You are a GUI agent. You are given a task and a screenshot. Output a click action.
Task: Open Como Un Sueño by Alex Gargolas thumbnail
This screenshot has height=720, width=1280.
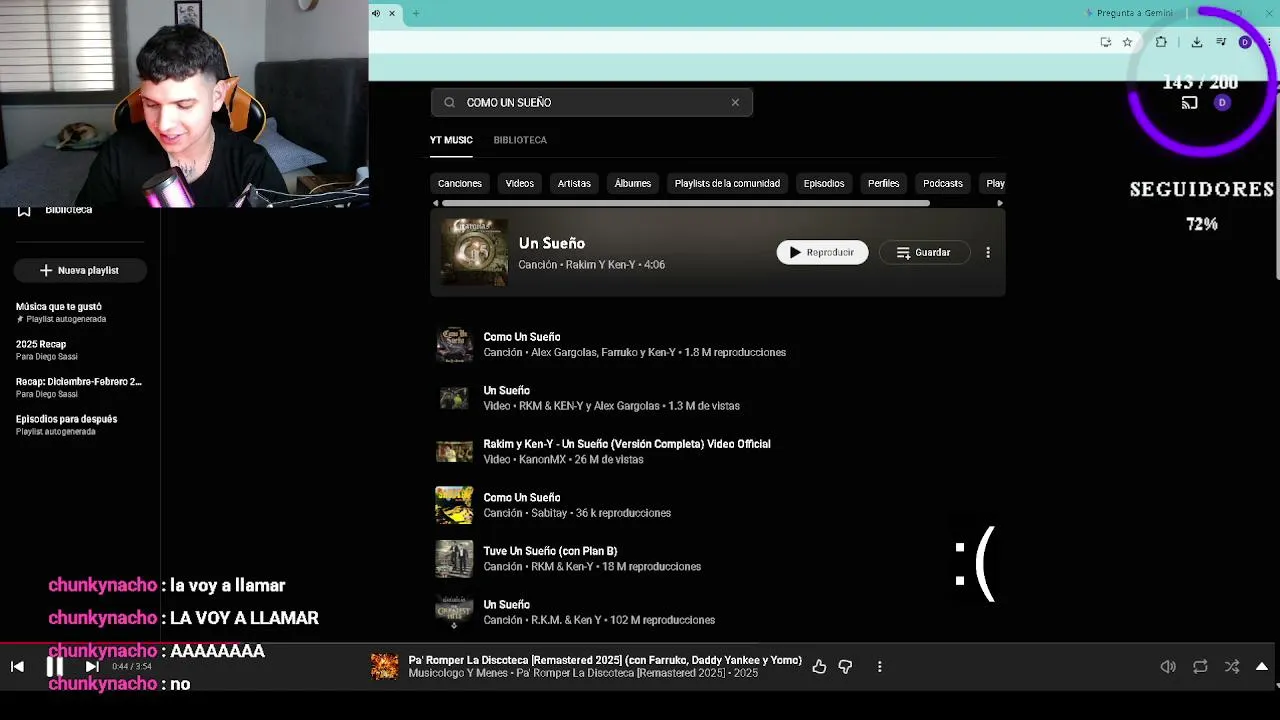coord(454,344)
